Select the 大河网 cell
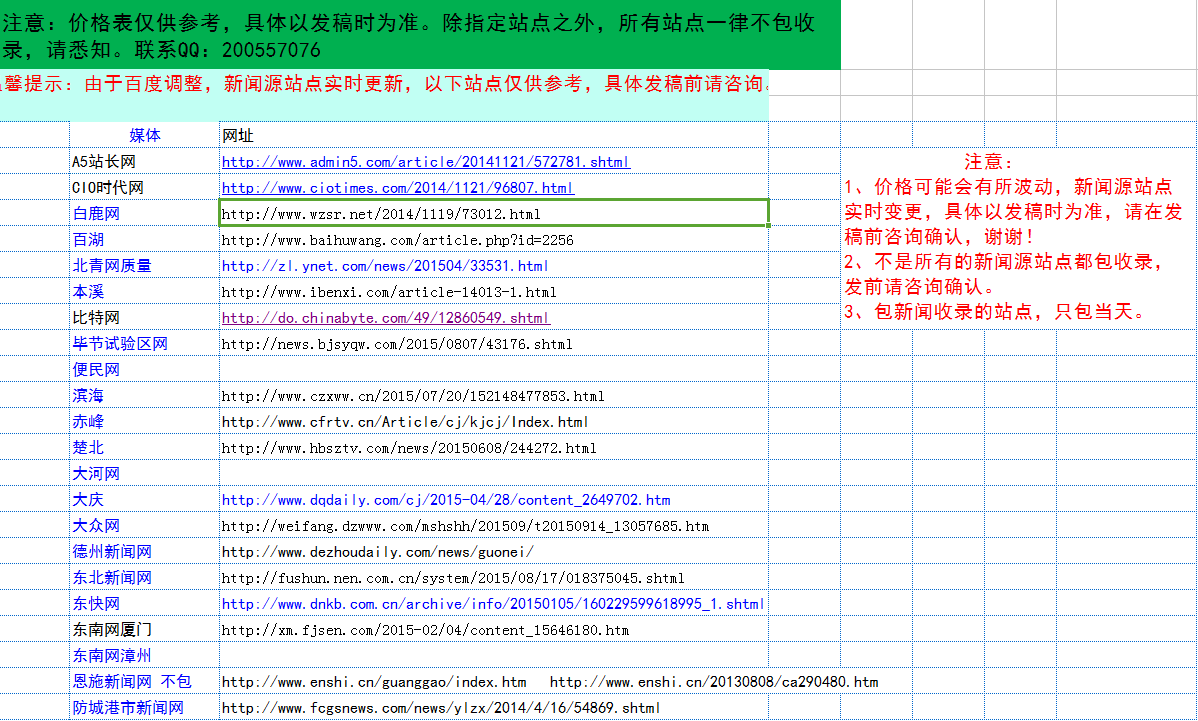The image size is (1198, 721). tap(144, 474)
